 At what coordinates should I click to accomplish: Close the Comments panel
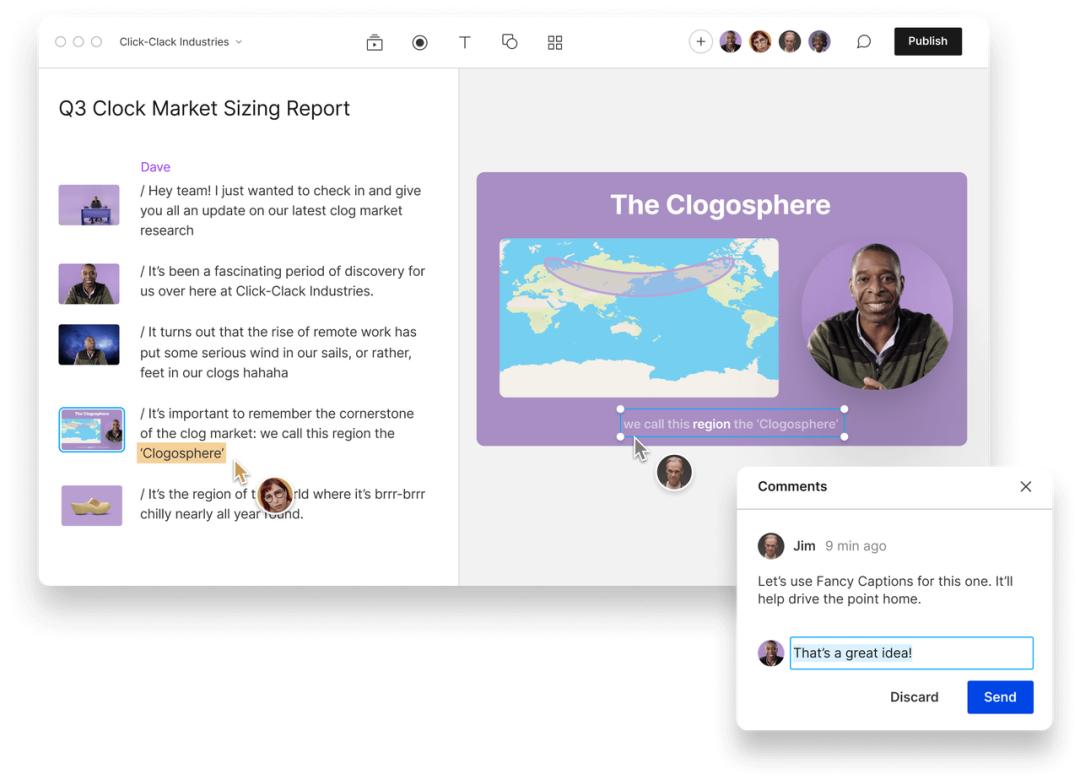click(x=1026, y=486)
